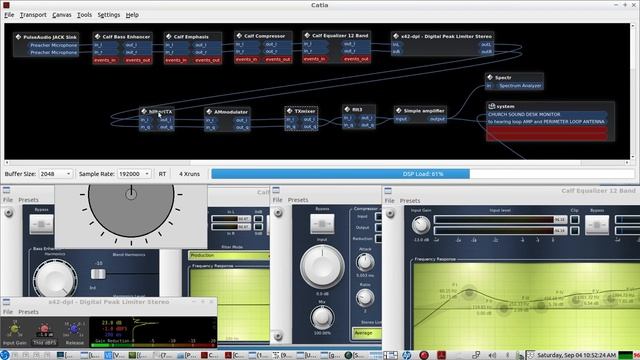This screenshot has width=640, height=360.
Task: Click the Calf Bass Enhancer node icon
Action: click(97, 36)
